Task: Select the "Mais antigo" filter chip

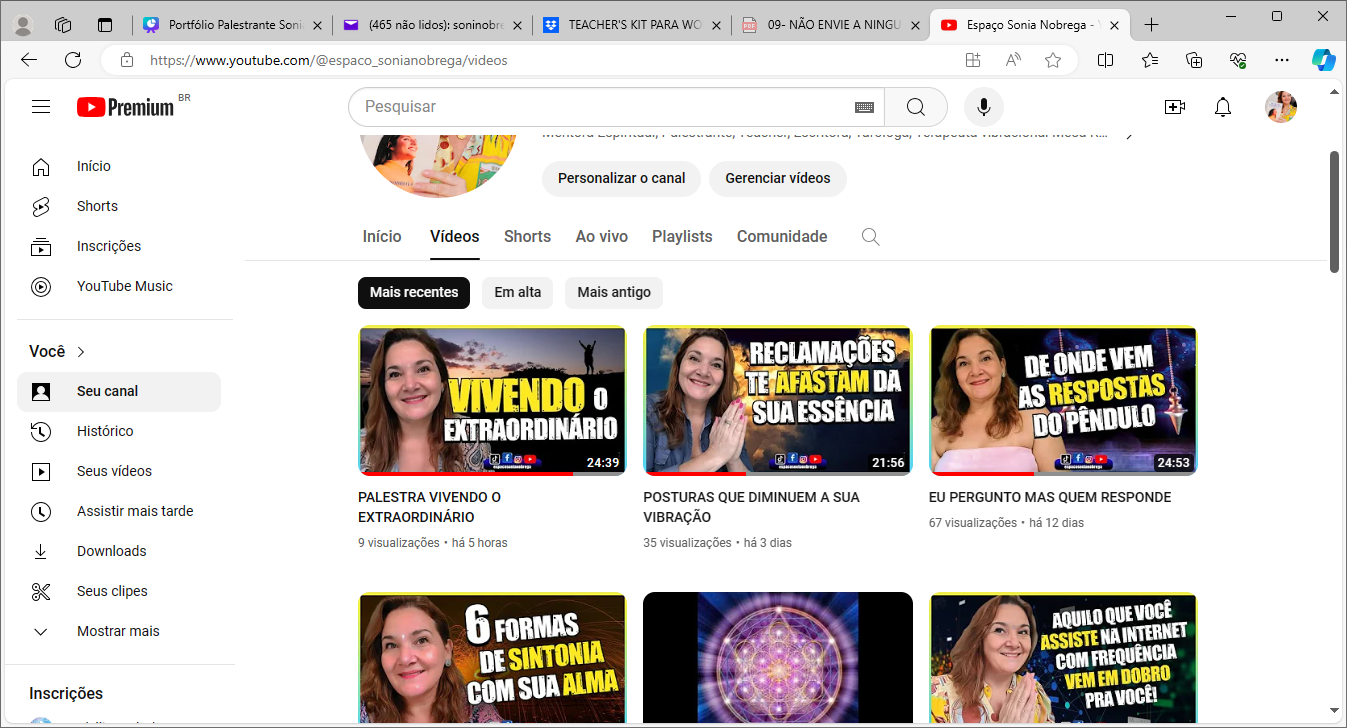Action: pyautogui.click(x=614, y=292)
